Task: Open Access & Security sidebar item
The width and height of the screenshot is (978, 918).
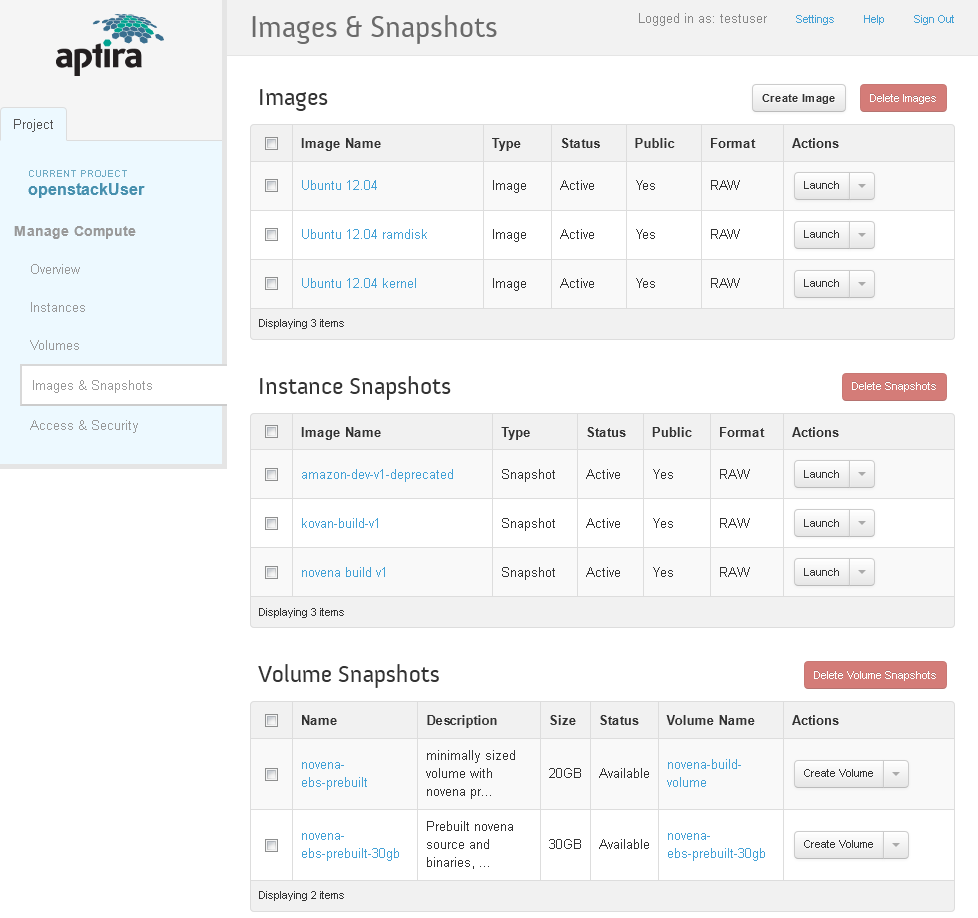Action: [84, 425]
